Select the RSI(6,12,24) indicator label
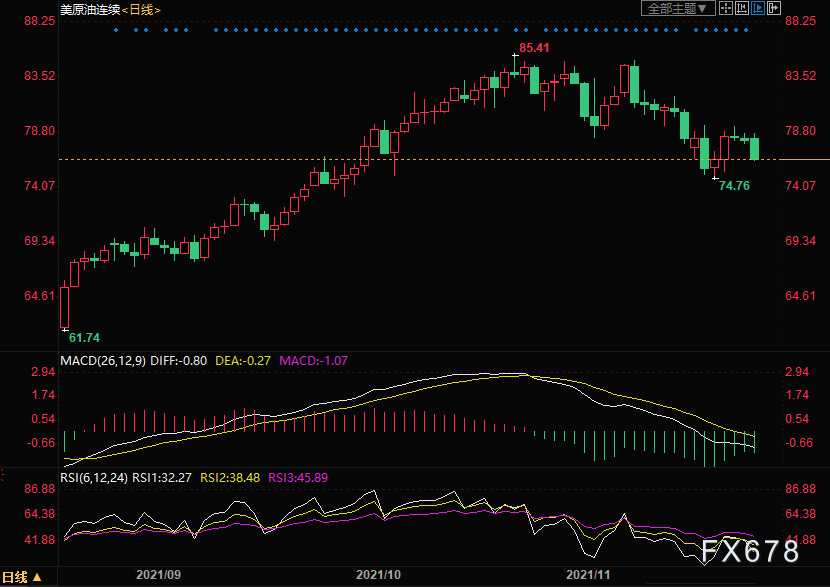 [x=94, y=478]
